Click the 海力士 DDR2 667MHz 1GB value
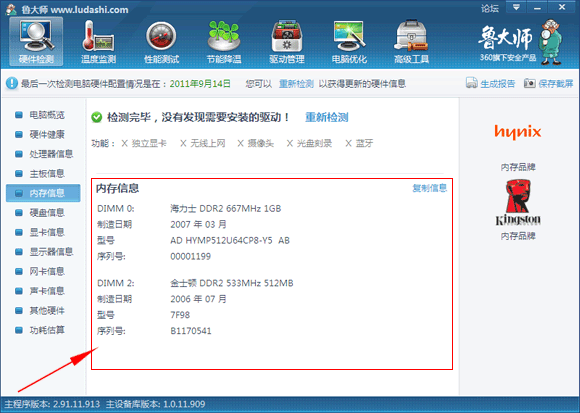This screenshot has height=413, width=580. [226, 209]
